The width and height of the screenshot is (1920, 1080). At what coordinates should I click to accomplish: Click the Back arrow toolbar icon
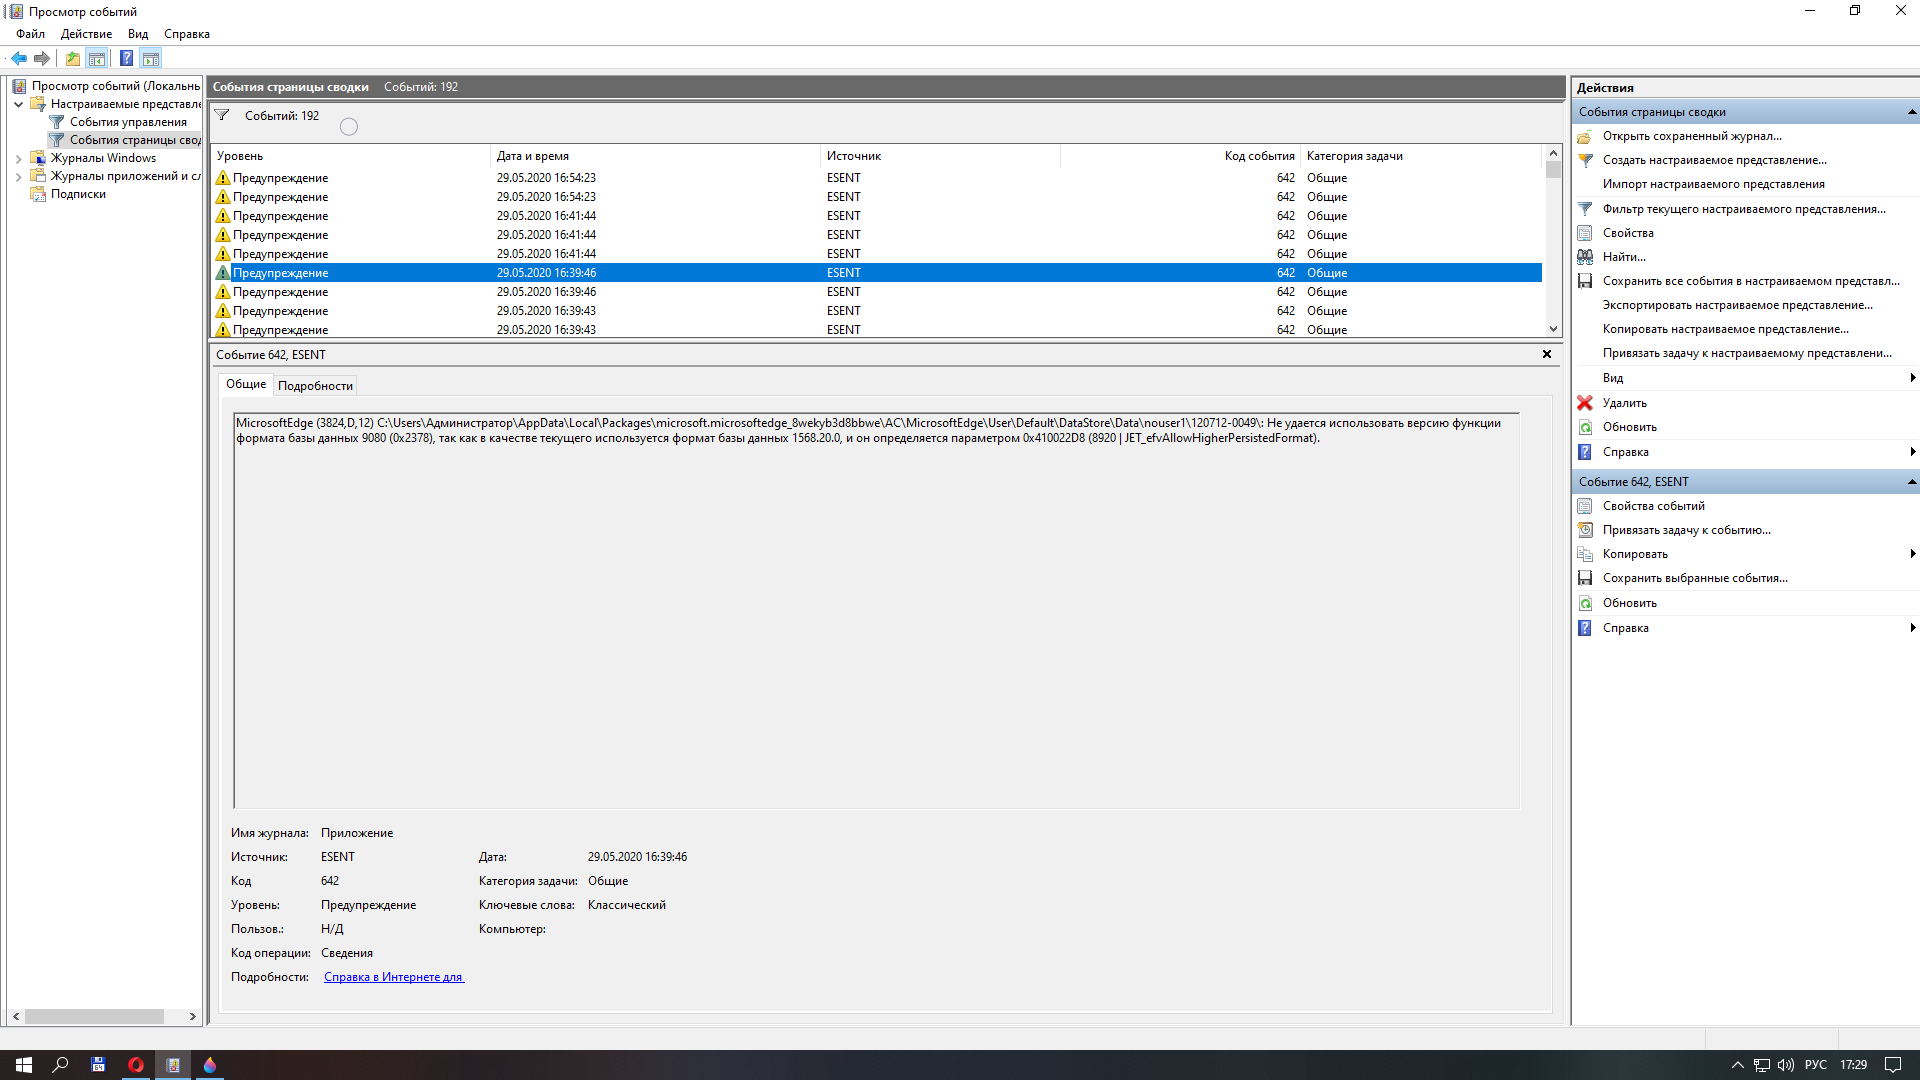pyautogui.click(x=19, y=58)
